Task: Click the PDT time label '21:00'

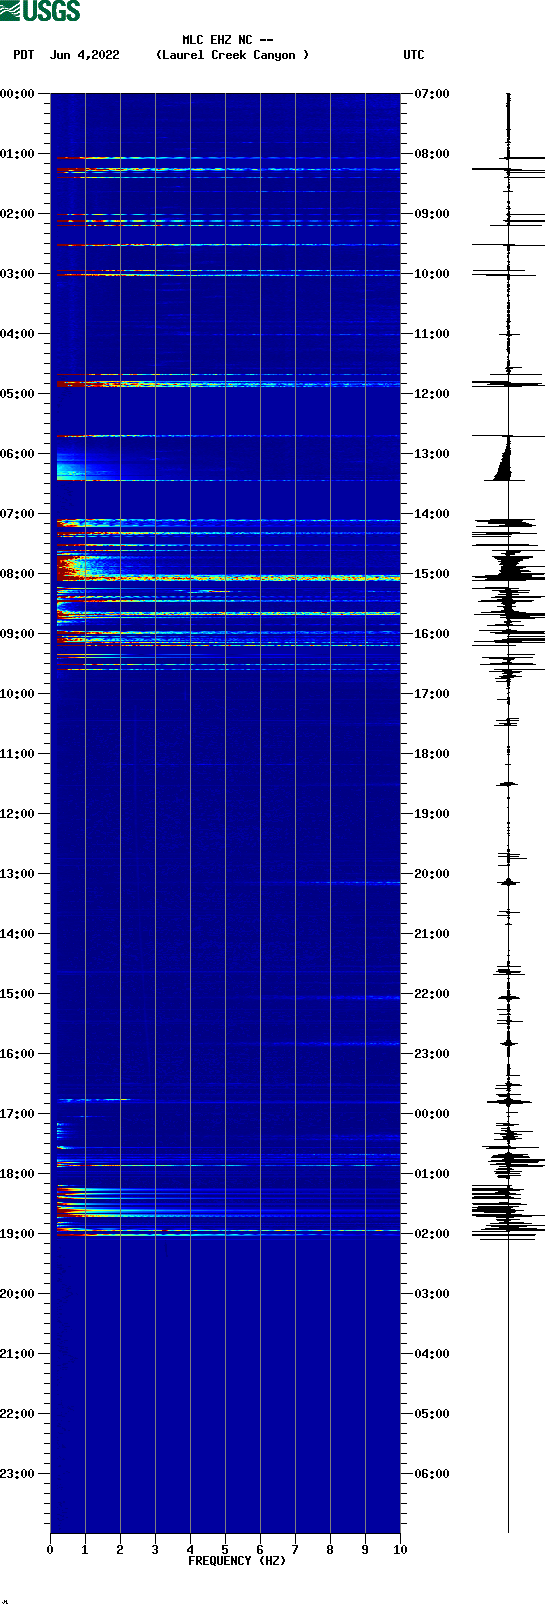Action: tap(18, 1354)
